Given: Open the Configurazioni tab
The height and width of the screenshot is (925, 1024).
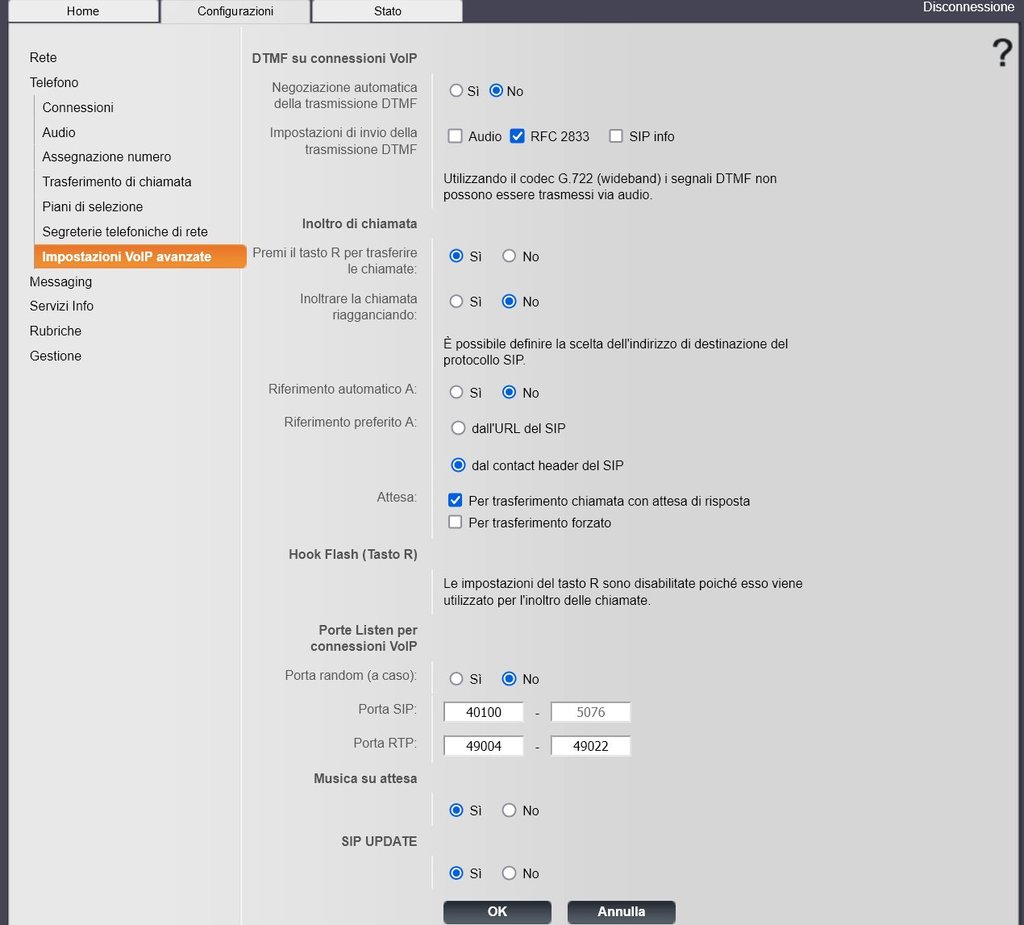Looking at the screenshot, I should [x=235, y=11].
